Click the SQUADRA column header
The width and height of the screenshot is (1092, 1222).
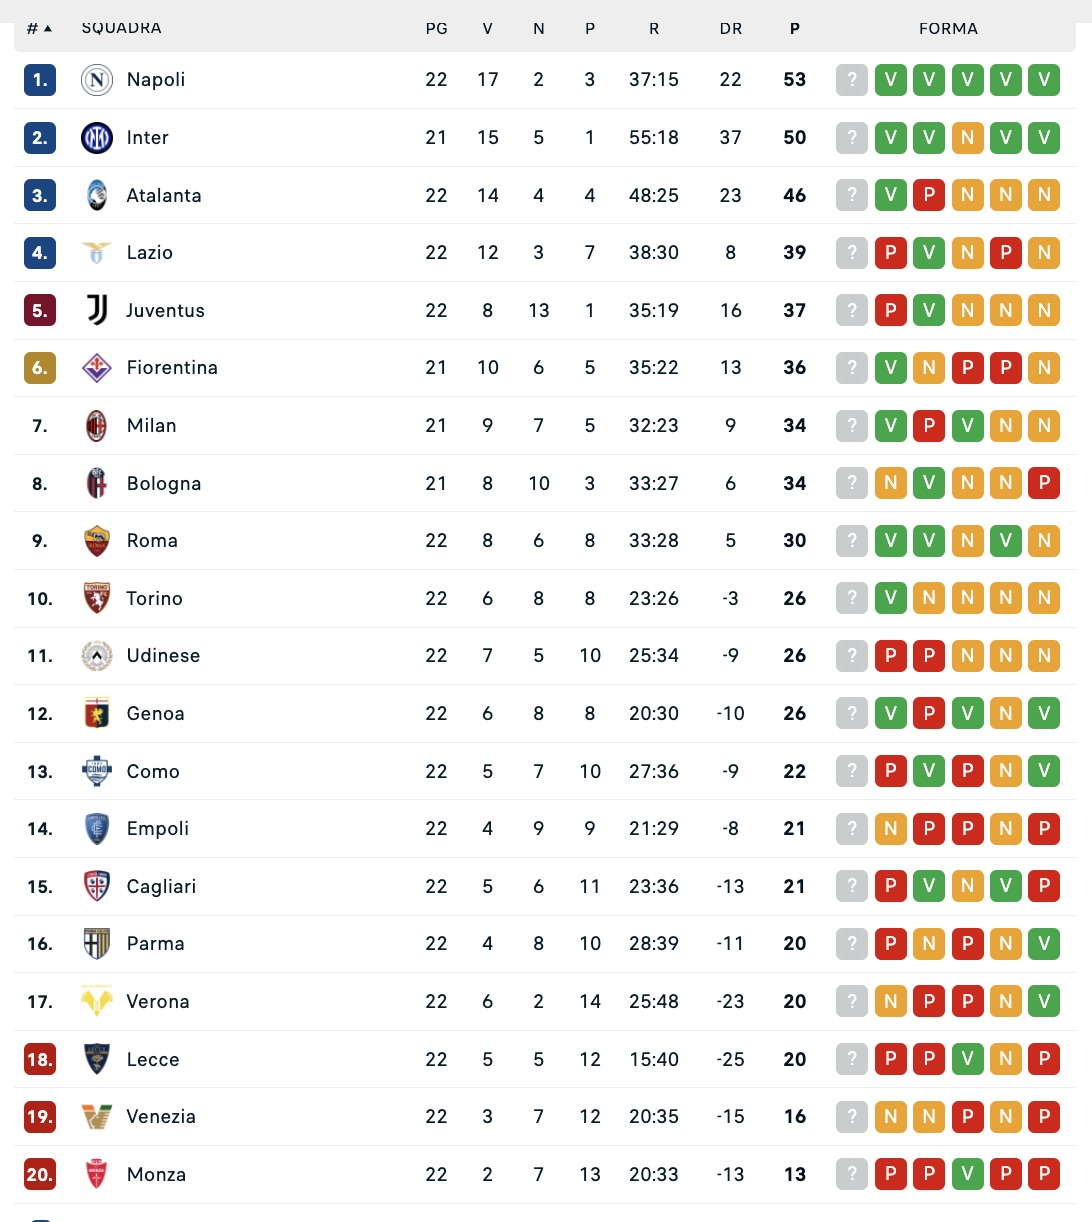(121, 29)
